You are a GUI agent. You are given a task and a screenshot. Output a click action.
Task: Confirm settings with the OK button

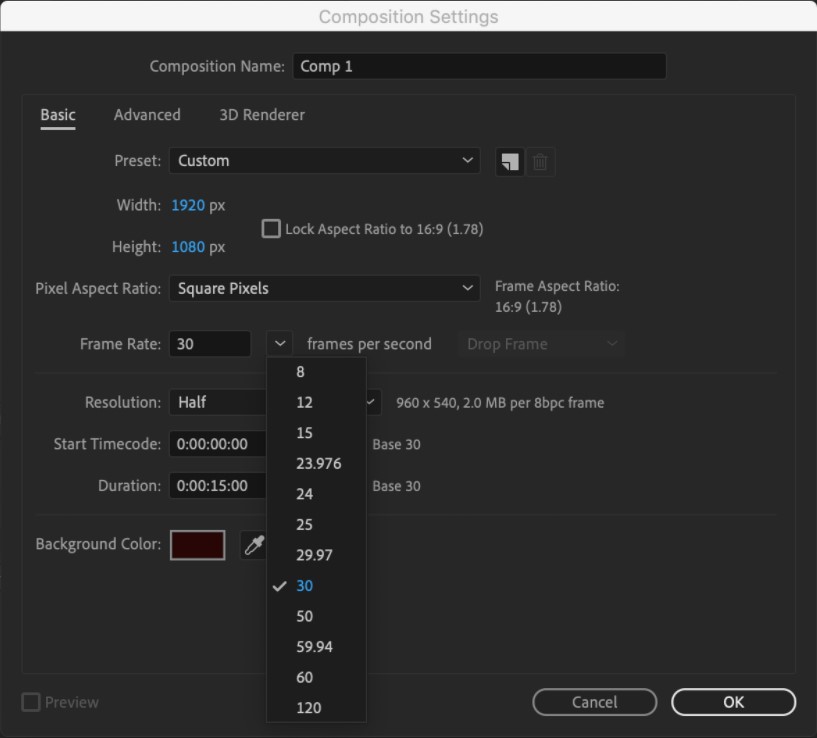coord(733,702)
